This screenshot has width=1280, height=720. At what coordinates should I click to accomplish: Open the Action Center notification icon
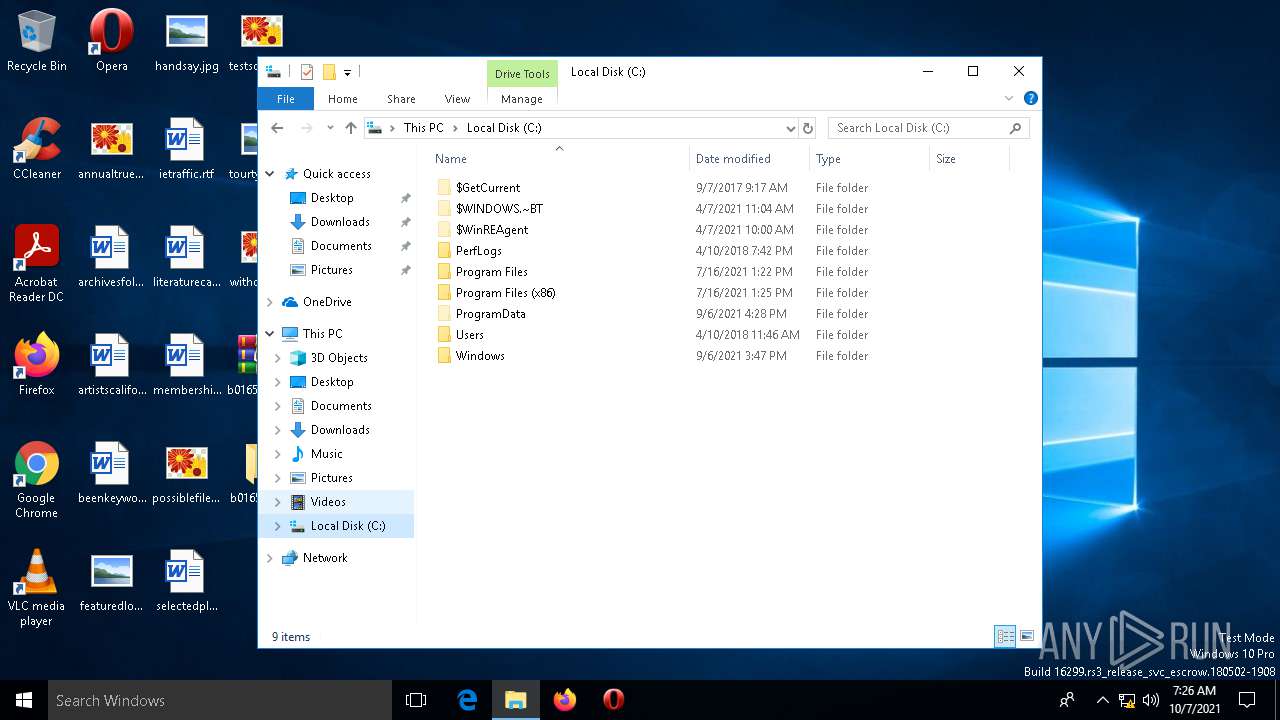[1247, 700]
